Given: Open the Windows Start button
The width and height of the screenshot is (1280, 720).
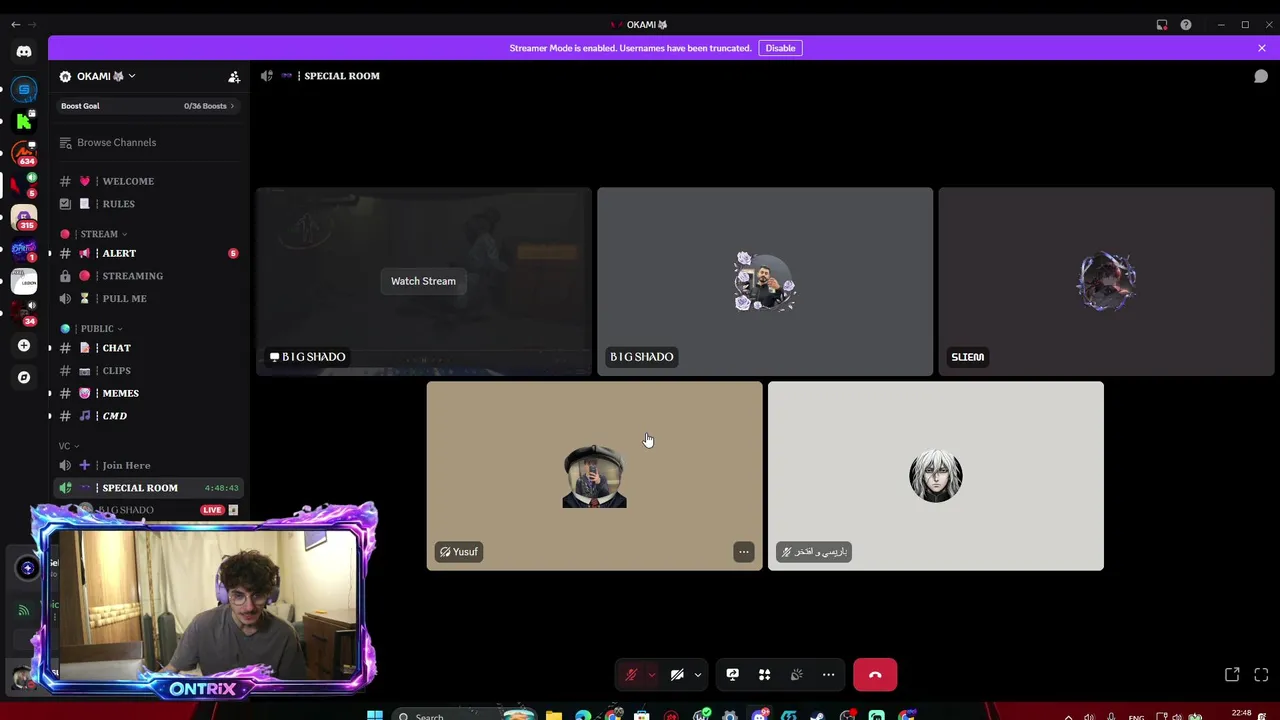Looking at the screenshot, I should 374,715.
